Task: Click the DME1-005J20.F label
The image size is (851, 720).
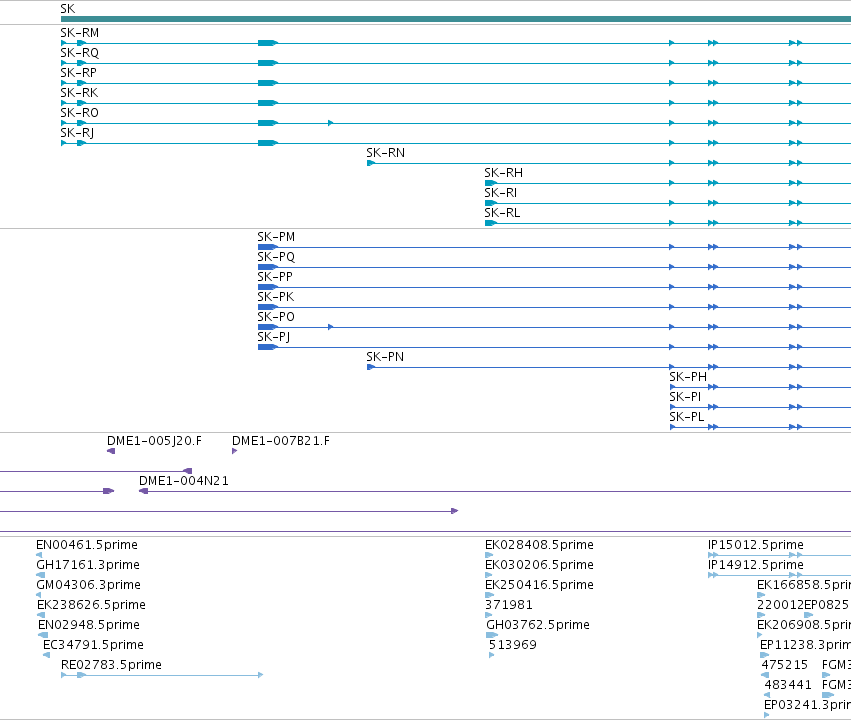Action: click(x=154, y=442)
